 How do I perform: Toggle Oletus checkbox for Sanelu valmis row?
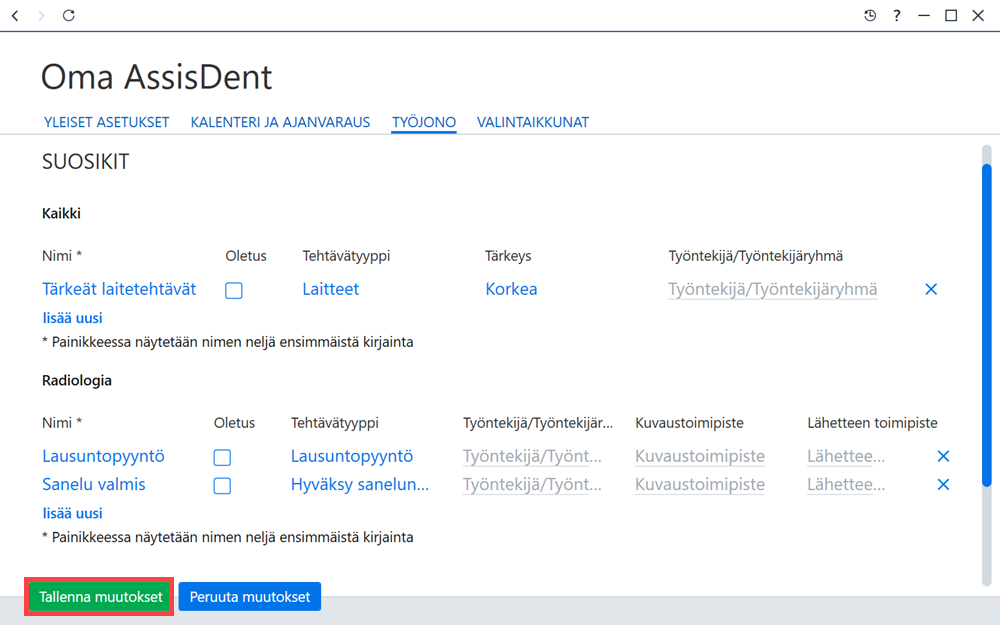(223, 486)
